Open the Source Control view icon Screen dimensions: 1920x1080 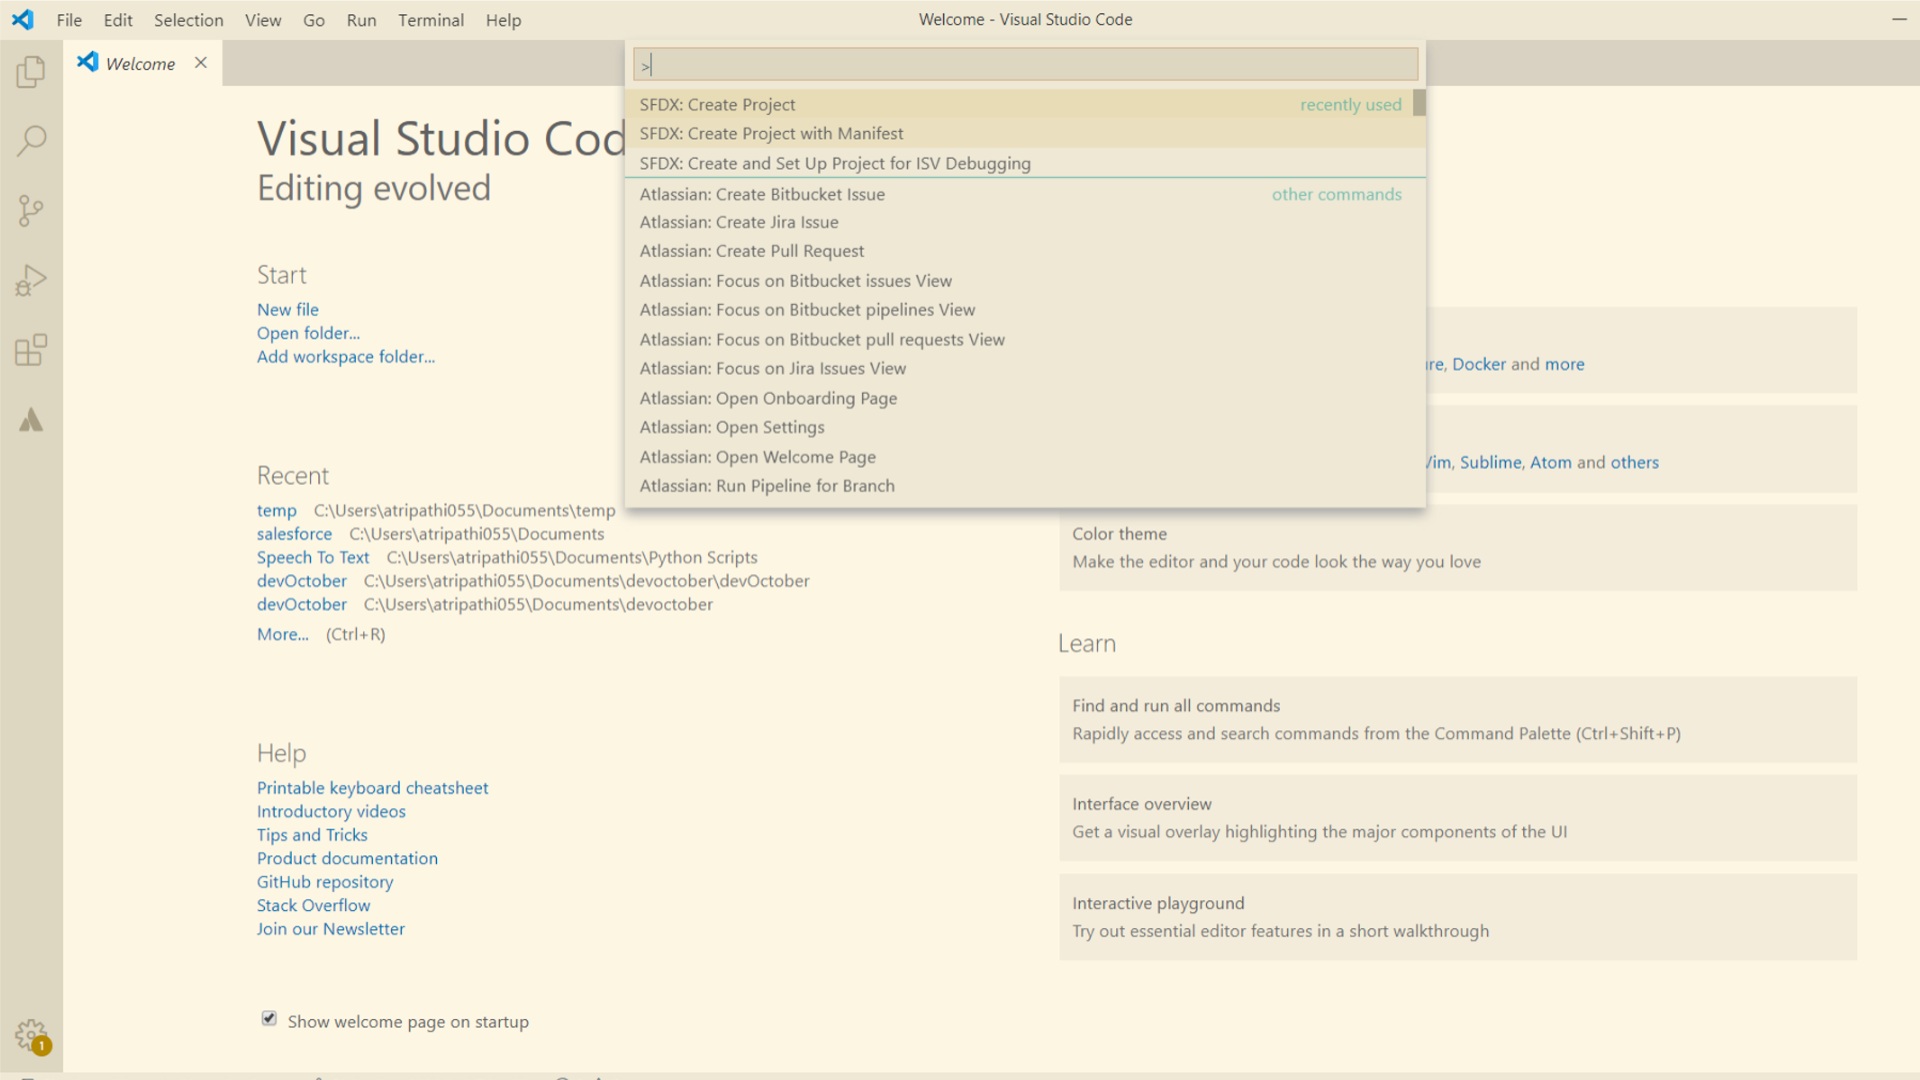tap(31, 210)
